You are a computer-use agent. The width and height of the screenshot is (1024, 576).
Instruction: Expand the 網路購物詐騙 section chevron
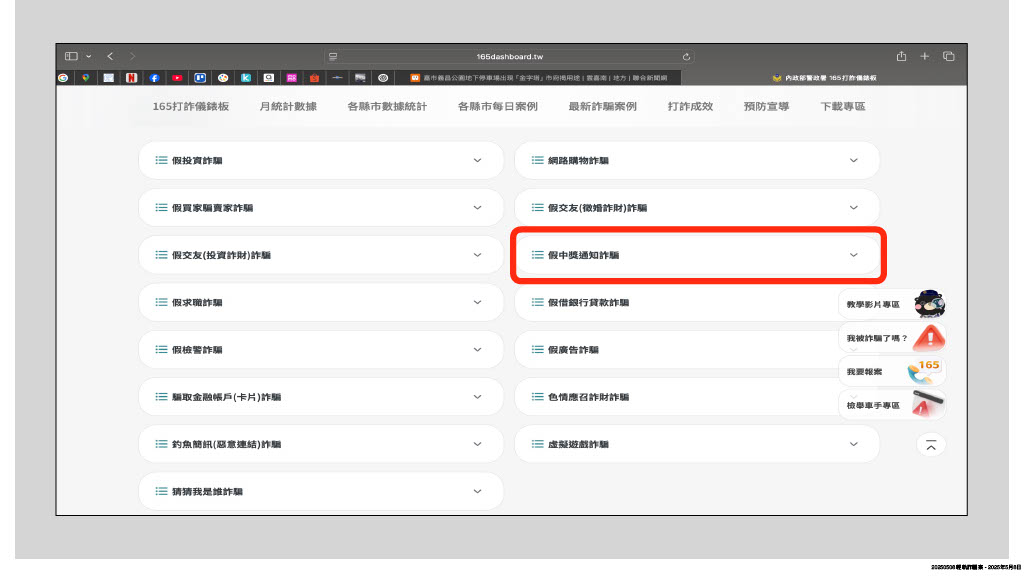[x=853, y=160]
